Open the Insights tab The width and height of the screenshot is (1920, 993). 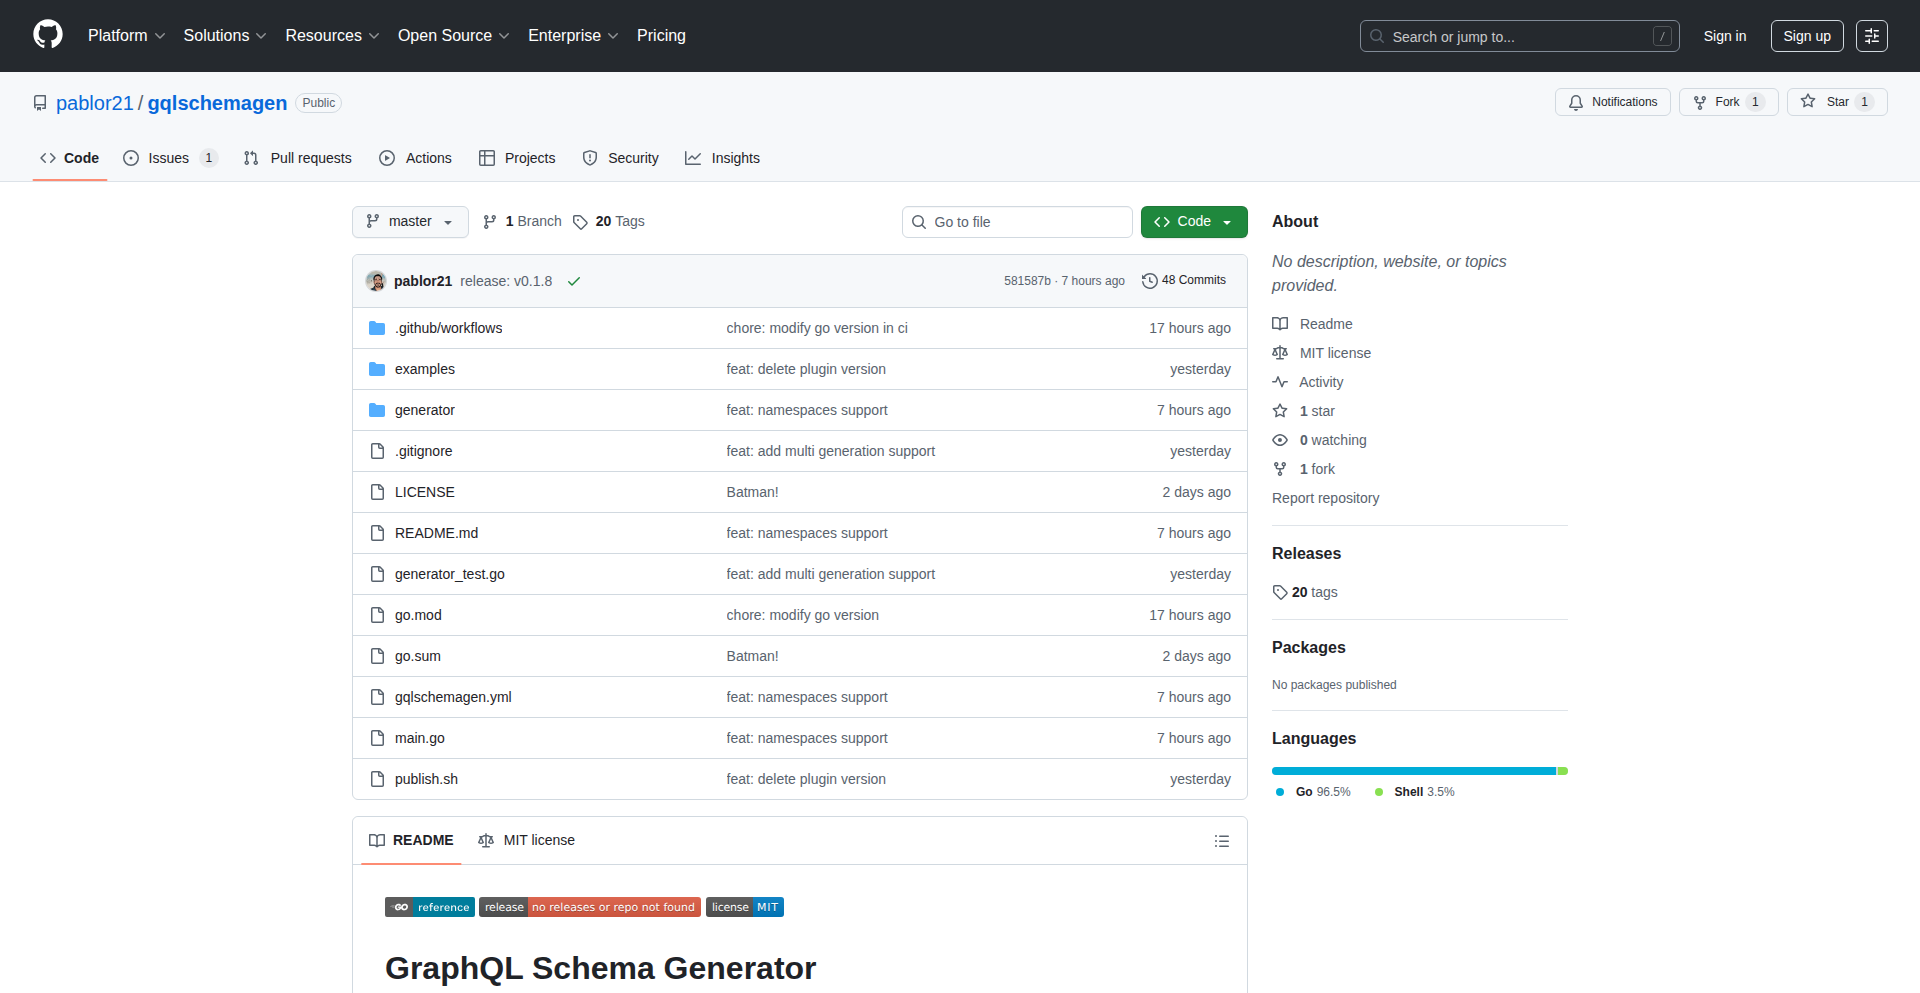pyautogui.click(x=722, y=158)
